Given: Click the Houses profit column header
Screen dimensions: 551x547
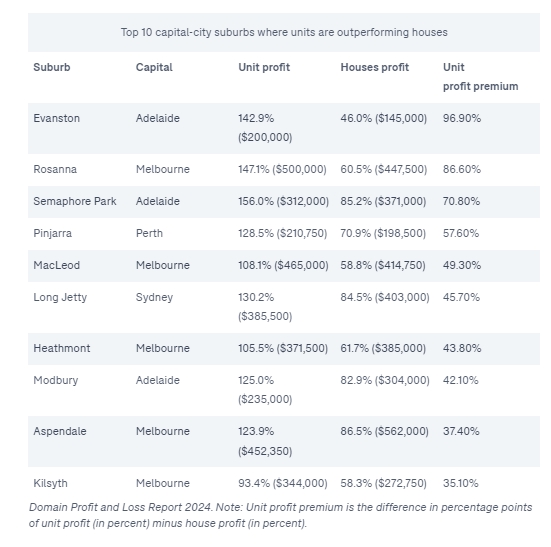Looking at the screenshot, I should (x=374, y=67).
